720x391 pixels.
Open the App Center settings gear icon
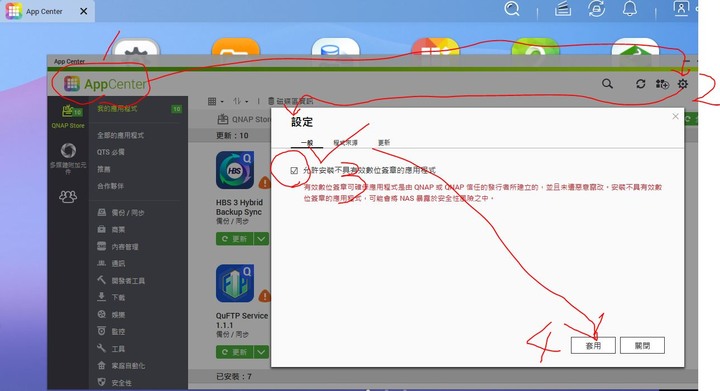pyautogui.click(x=683, y=84)
